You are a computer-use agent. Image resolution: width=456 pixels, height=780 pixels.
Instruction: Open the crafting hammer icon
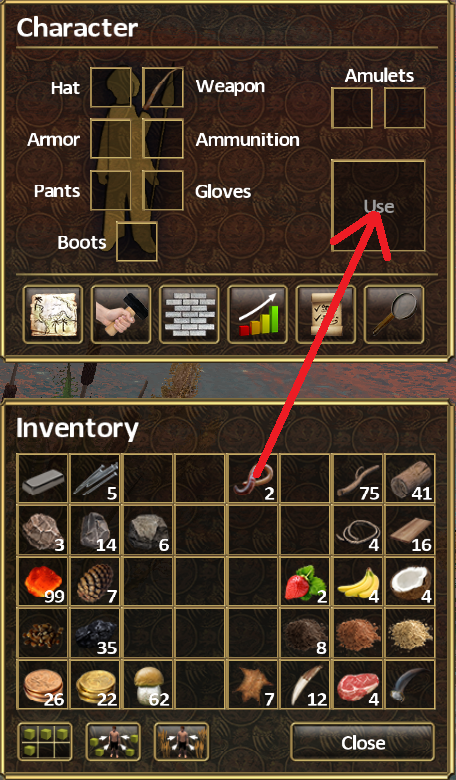121,314
